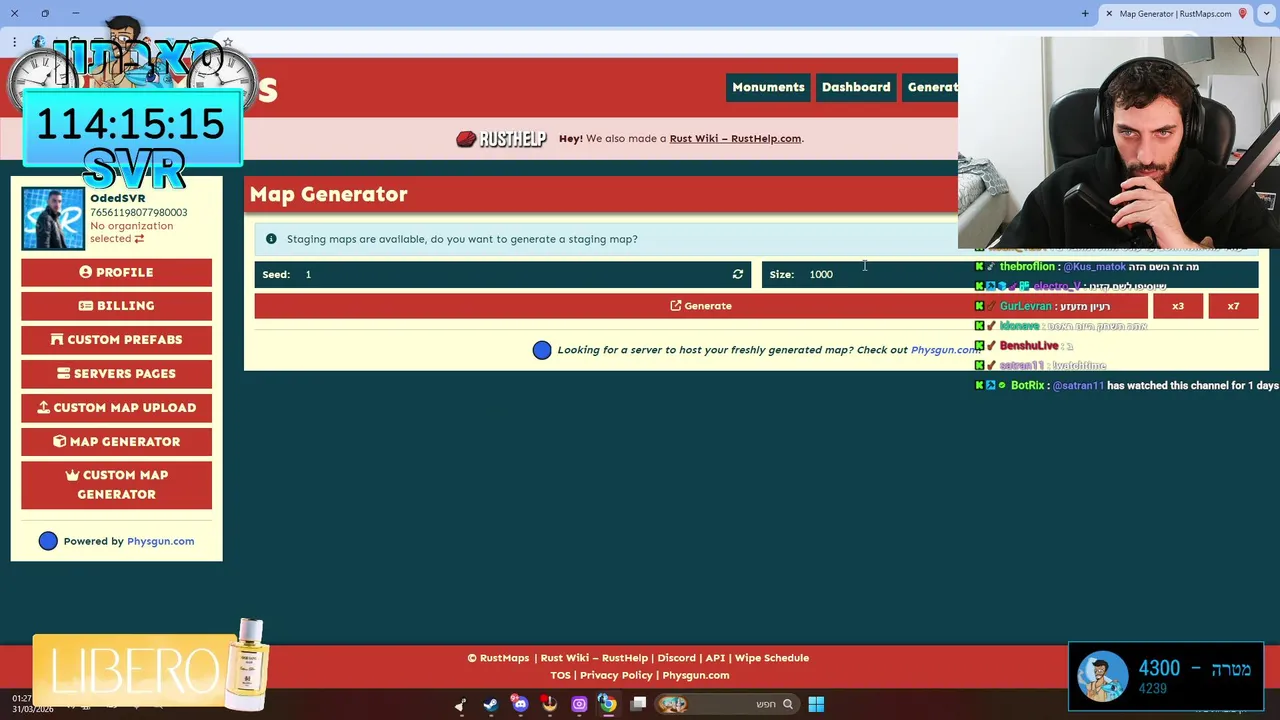Open the footer Physgun.com link
This screenshot has width=1280, height=720.
(x=696, y=675)
